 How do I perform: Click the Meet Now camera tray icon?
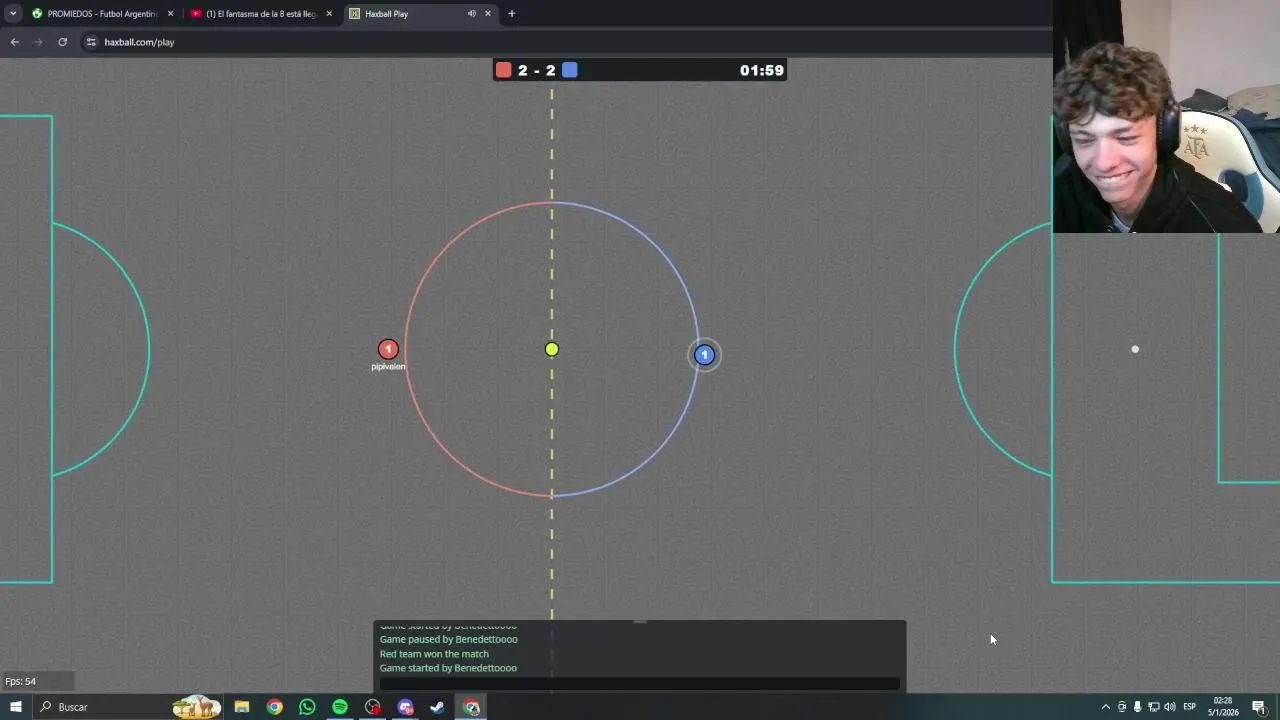(x=1121, y=707)
